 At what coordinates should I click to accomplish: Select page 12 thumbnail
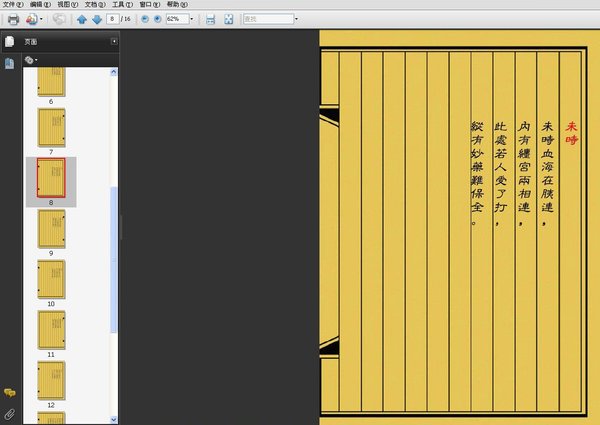point(51,381)
